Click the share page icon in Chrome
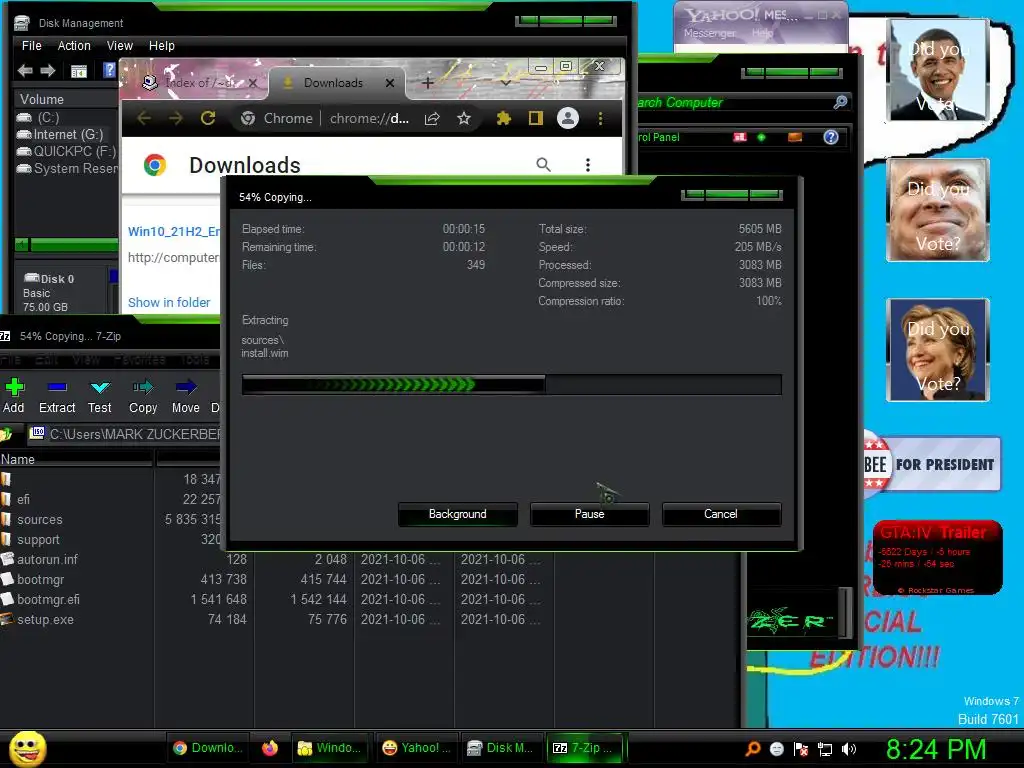 click(x=432, y=118)
